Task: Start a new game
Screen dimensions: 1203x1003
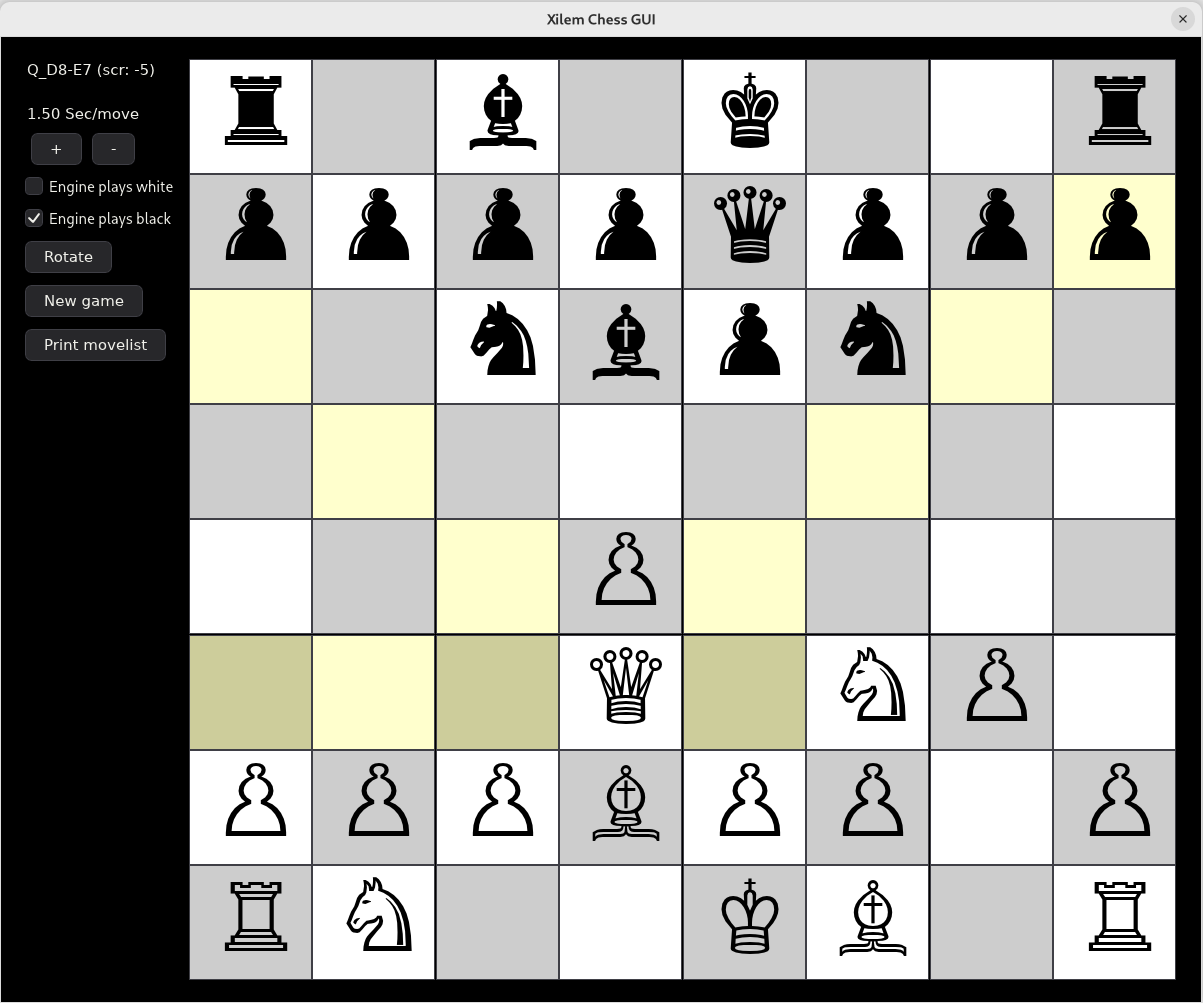Action: pyautogui.click(x=84, y=301)
